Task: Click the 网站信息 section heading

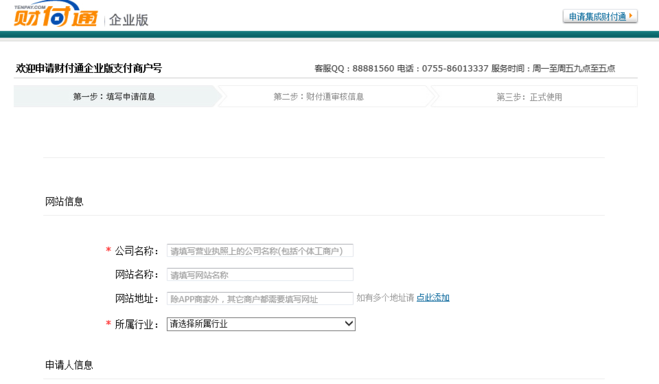Action: (64, 202)
